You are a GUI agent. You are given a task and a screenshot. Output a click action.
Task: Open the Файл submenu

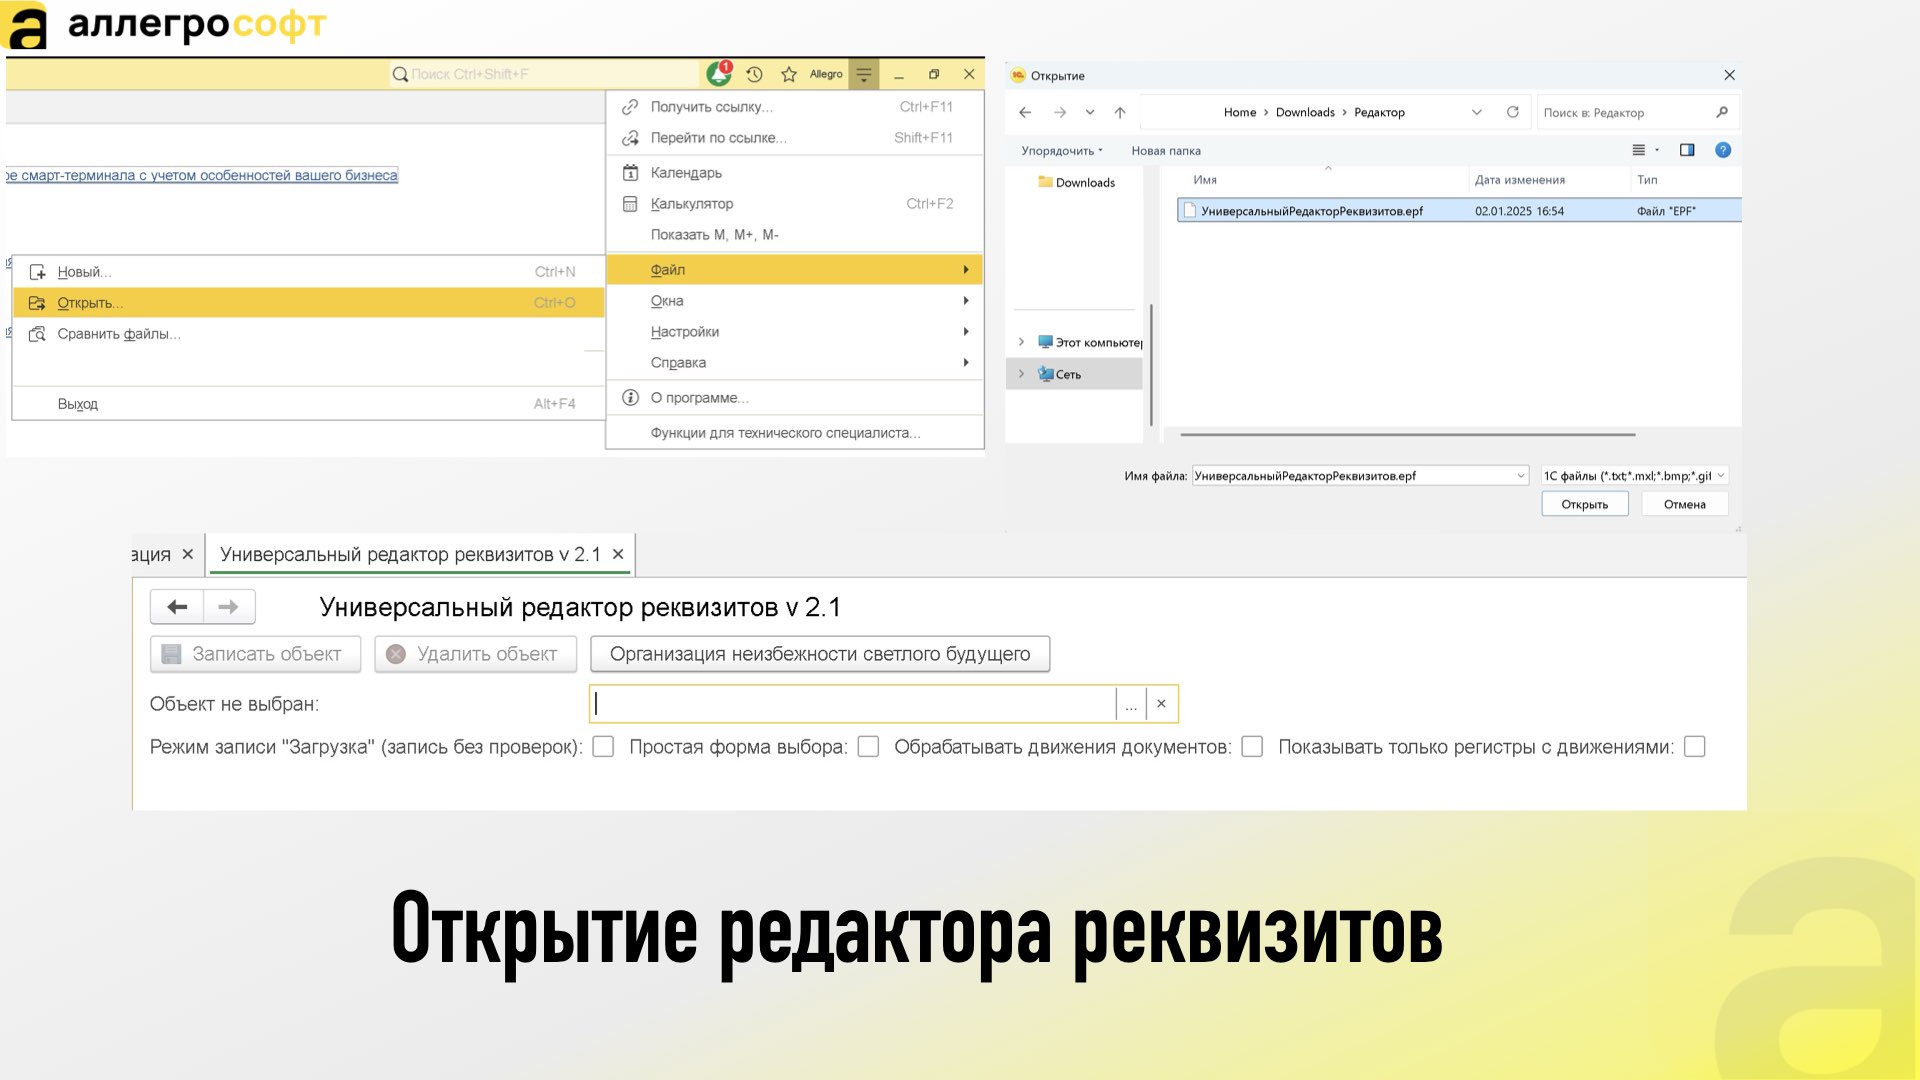795,270
